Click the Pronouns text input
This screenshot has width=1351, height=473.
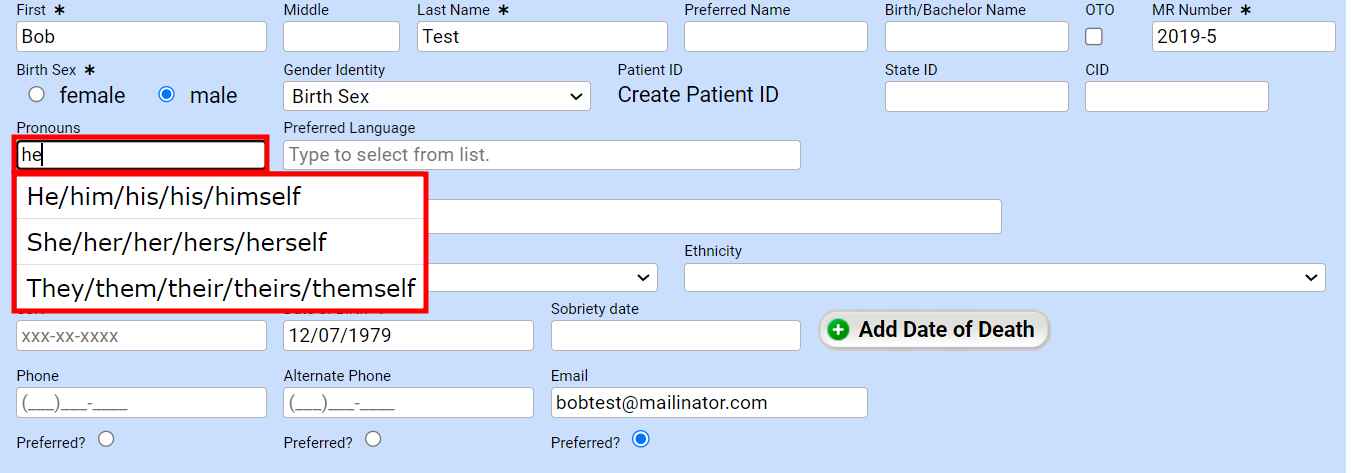click(141, 155)
